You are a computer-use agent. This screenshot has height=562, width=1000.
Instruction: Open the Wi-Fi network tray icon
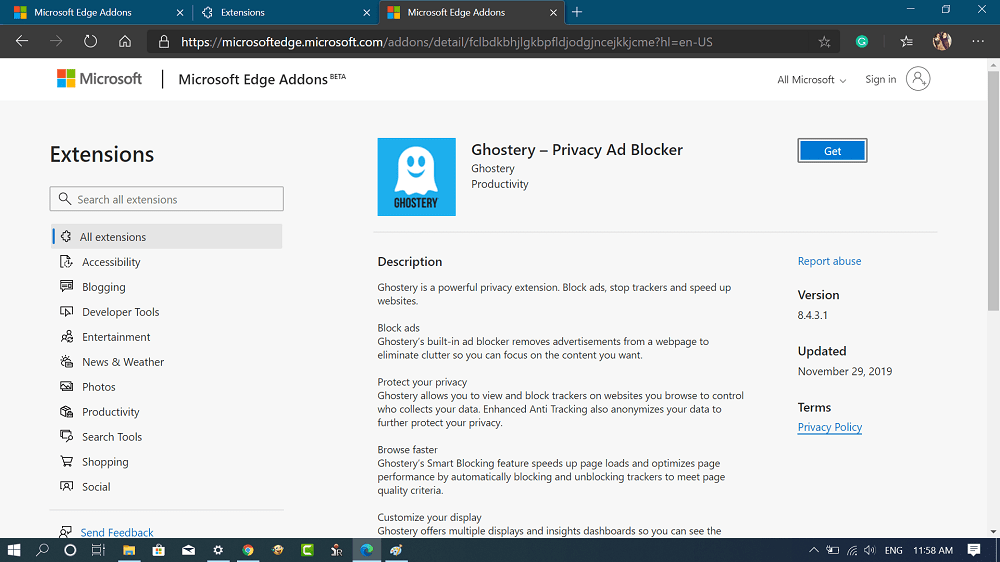(x=852, y=550)
